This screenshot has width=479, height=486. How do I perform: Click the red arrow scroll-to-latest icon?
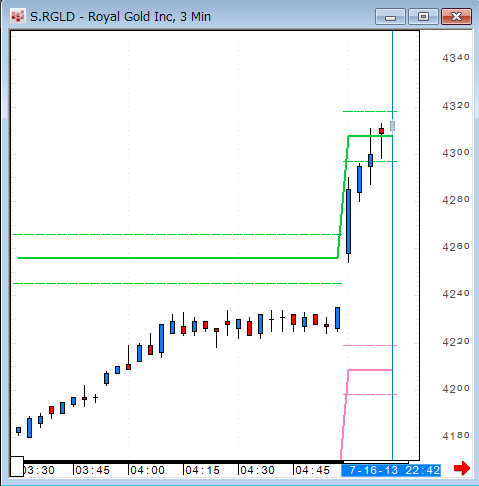pos(462,468)
